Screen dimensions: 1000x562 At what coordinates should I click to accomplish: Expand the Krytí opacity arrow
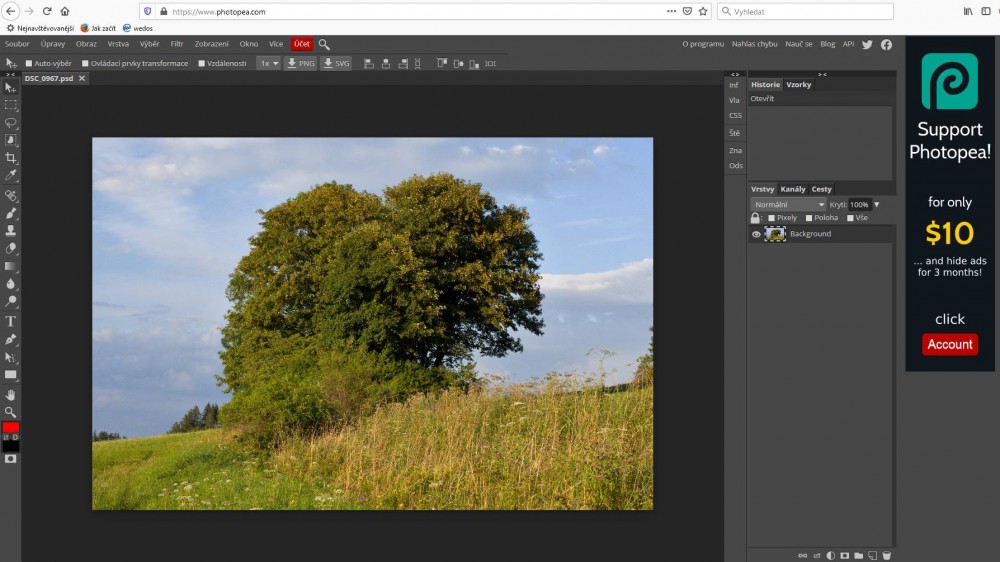coord(877,204)
